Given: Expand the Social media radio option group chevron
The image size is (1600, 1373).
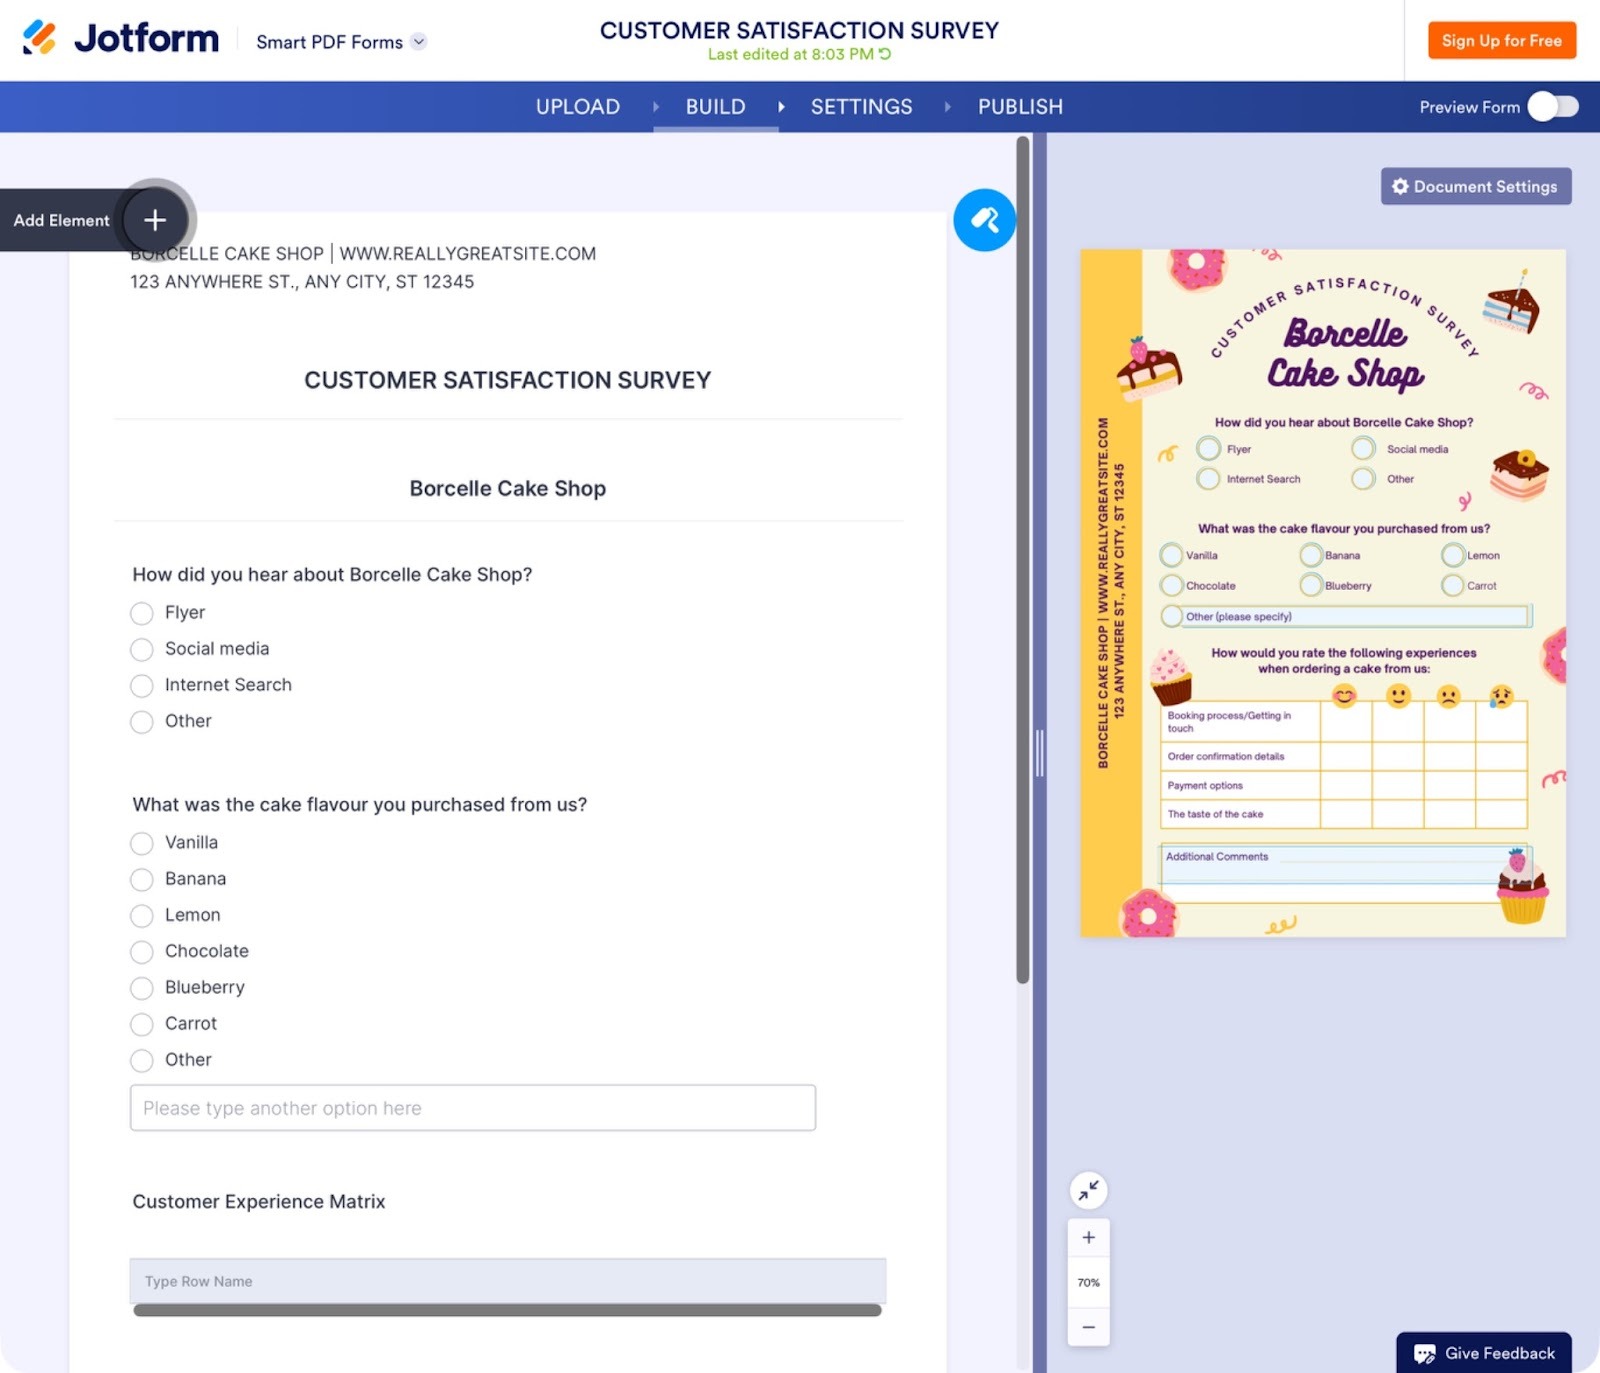Looking at the screenshot, I should [x=141, y=649].
